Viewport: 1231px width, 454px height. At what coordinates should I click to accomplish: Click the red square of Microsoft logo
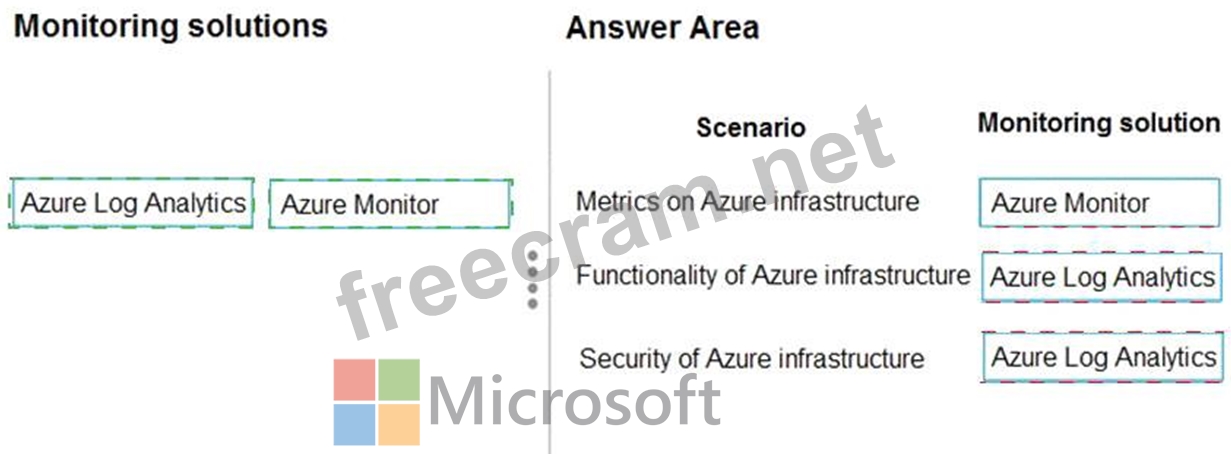click(355, 380)
